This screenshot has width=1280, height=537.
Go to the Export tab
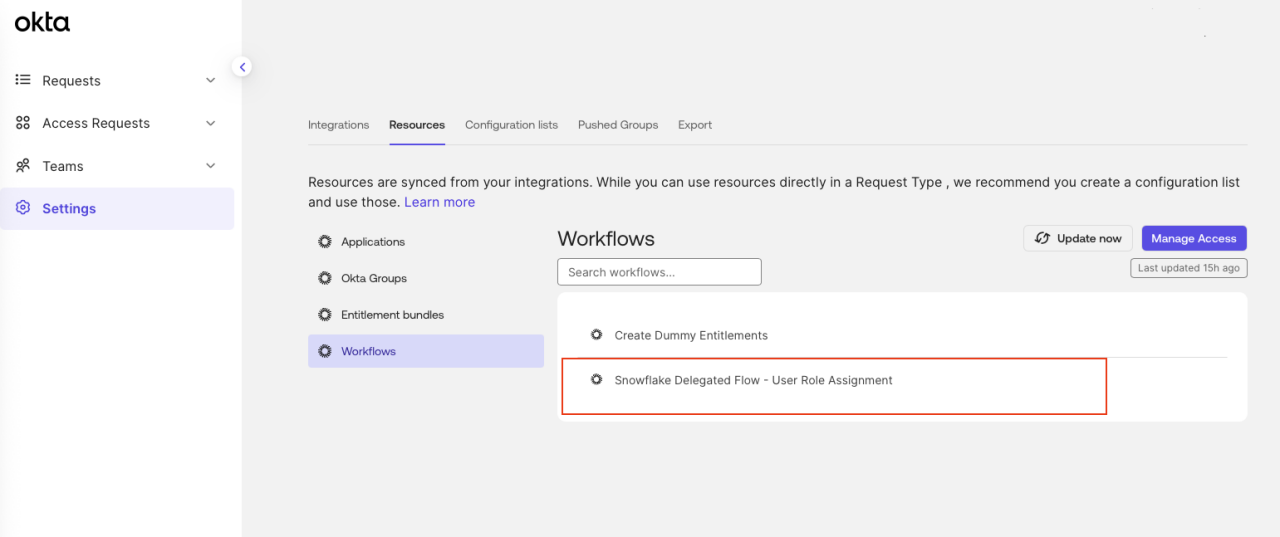coord(695,125)
